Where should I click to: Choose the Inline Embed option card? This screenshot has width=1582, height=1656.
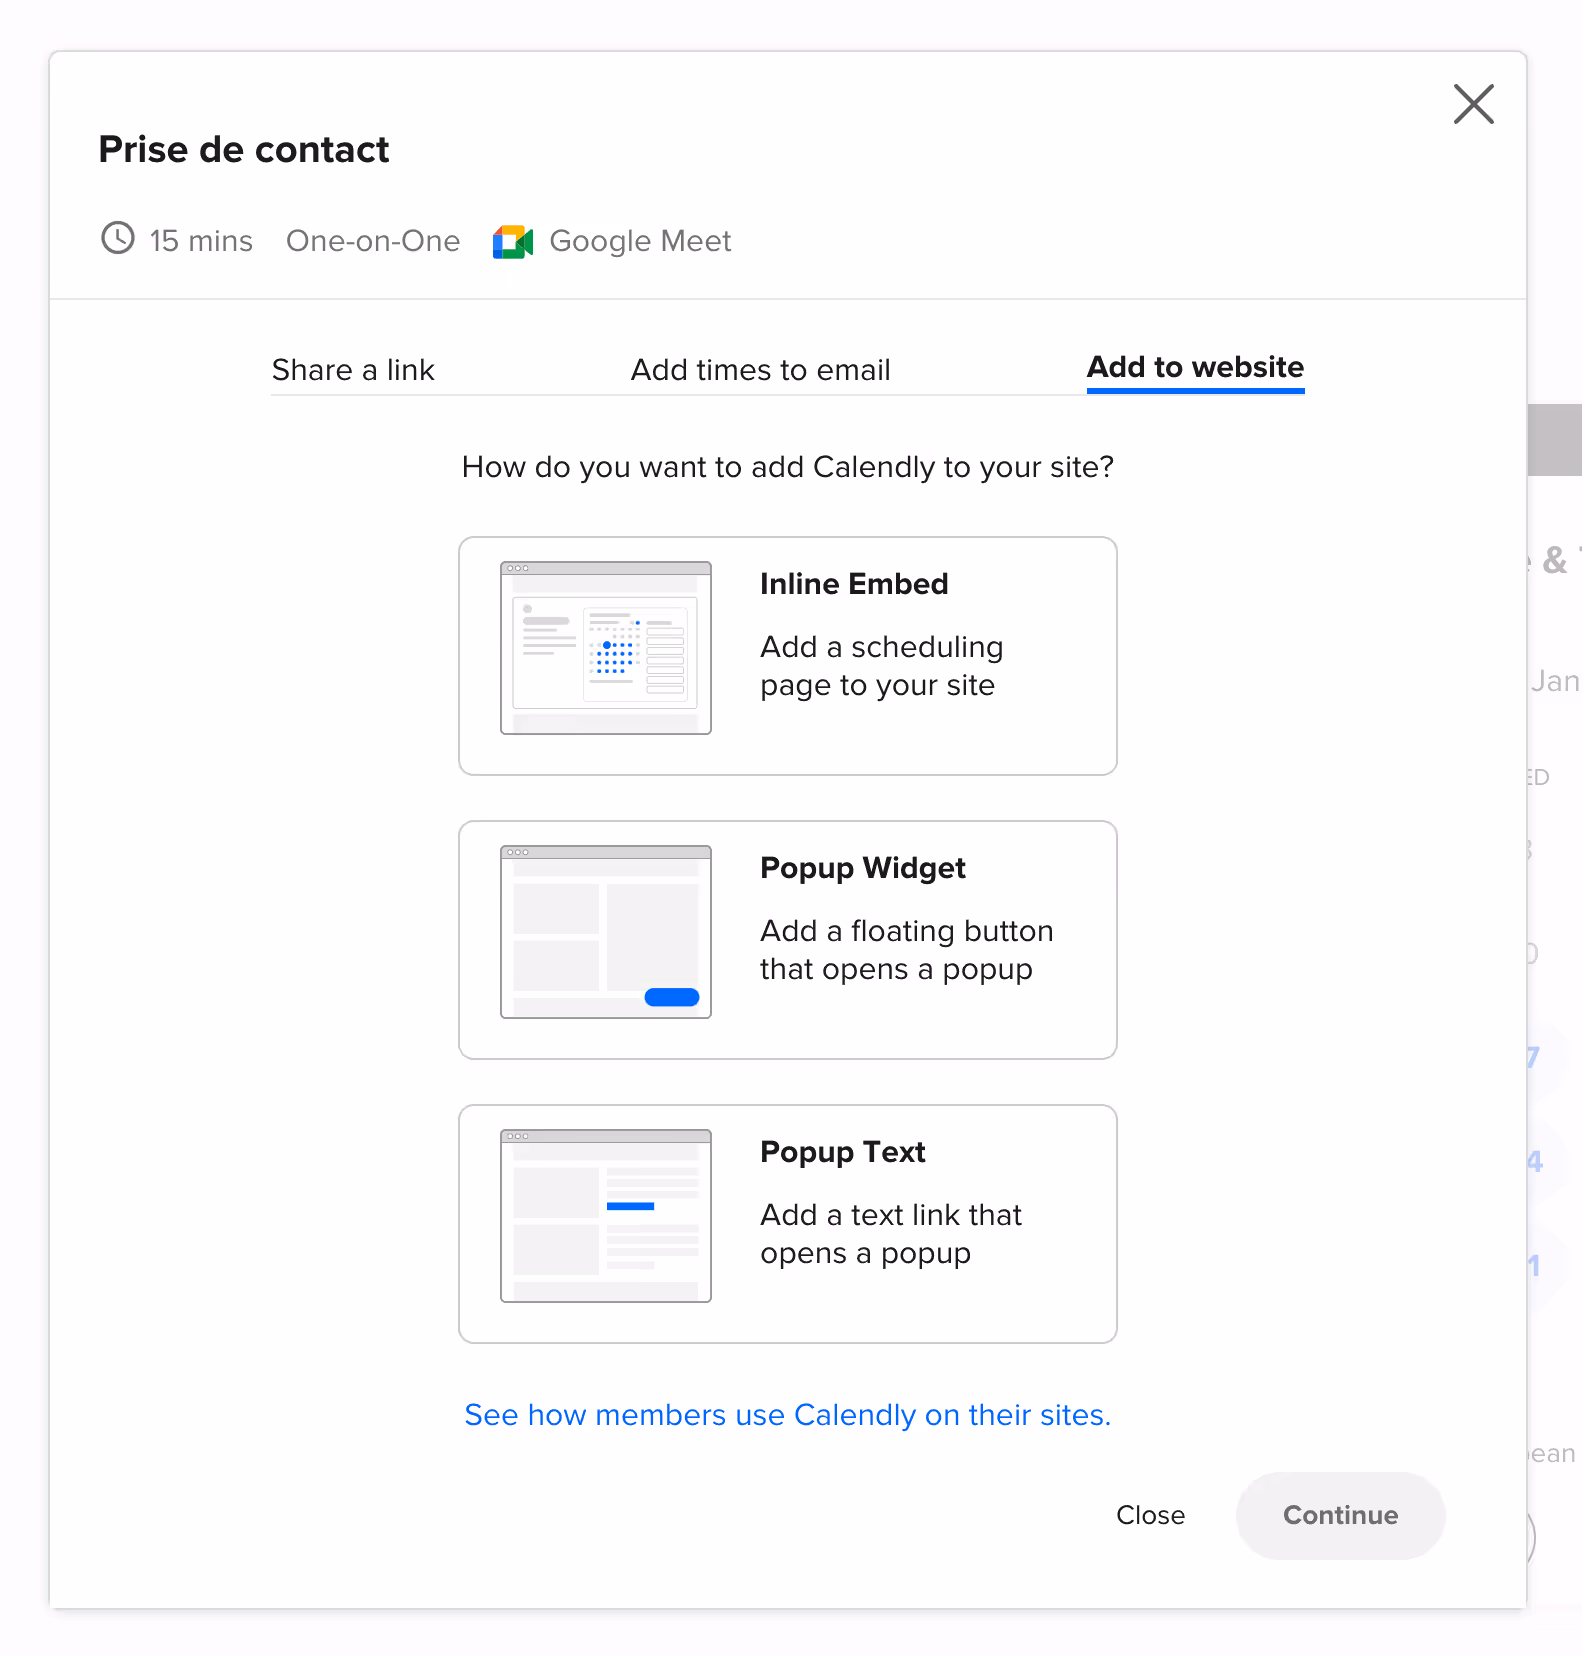[x=788, y=656]
